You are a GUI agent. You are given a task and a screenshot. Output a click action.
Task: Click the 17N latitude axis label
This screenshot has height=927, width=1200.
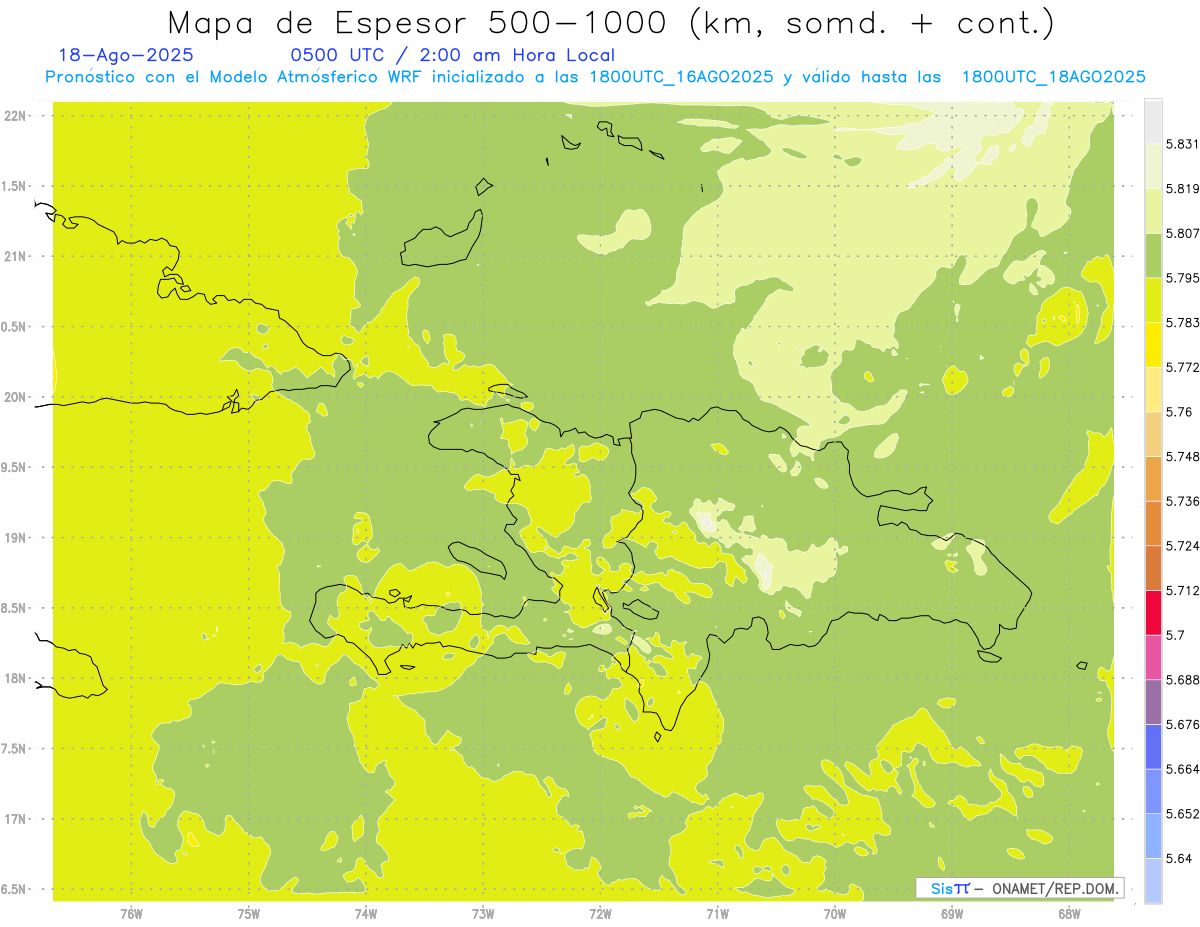(14, 819)
